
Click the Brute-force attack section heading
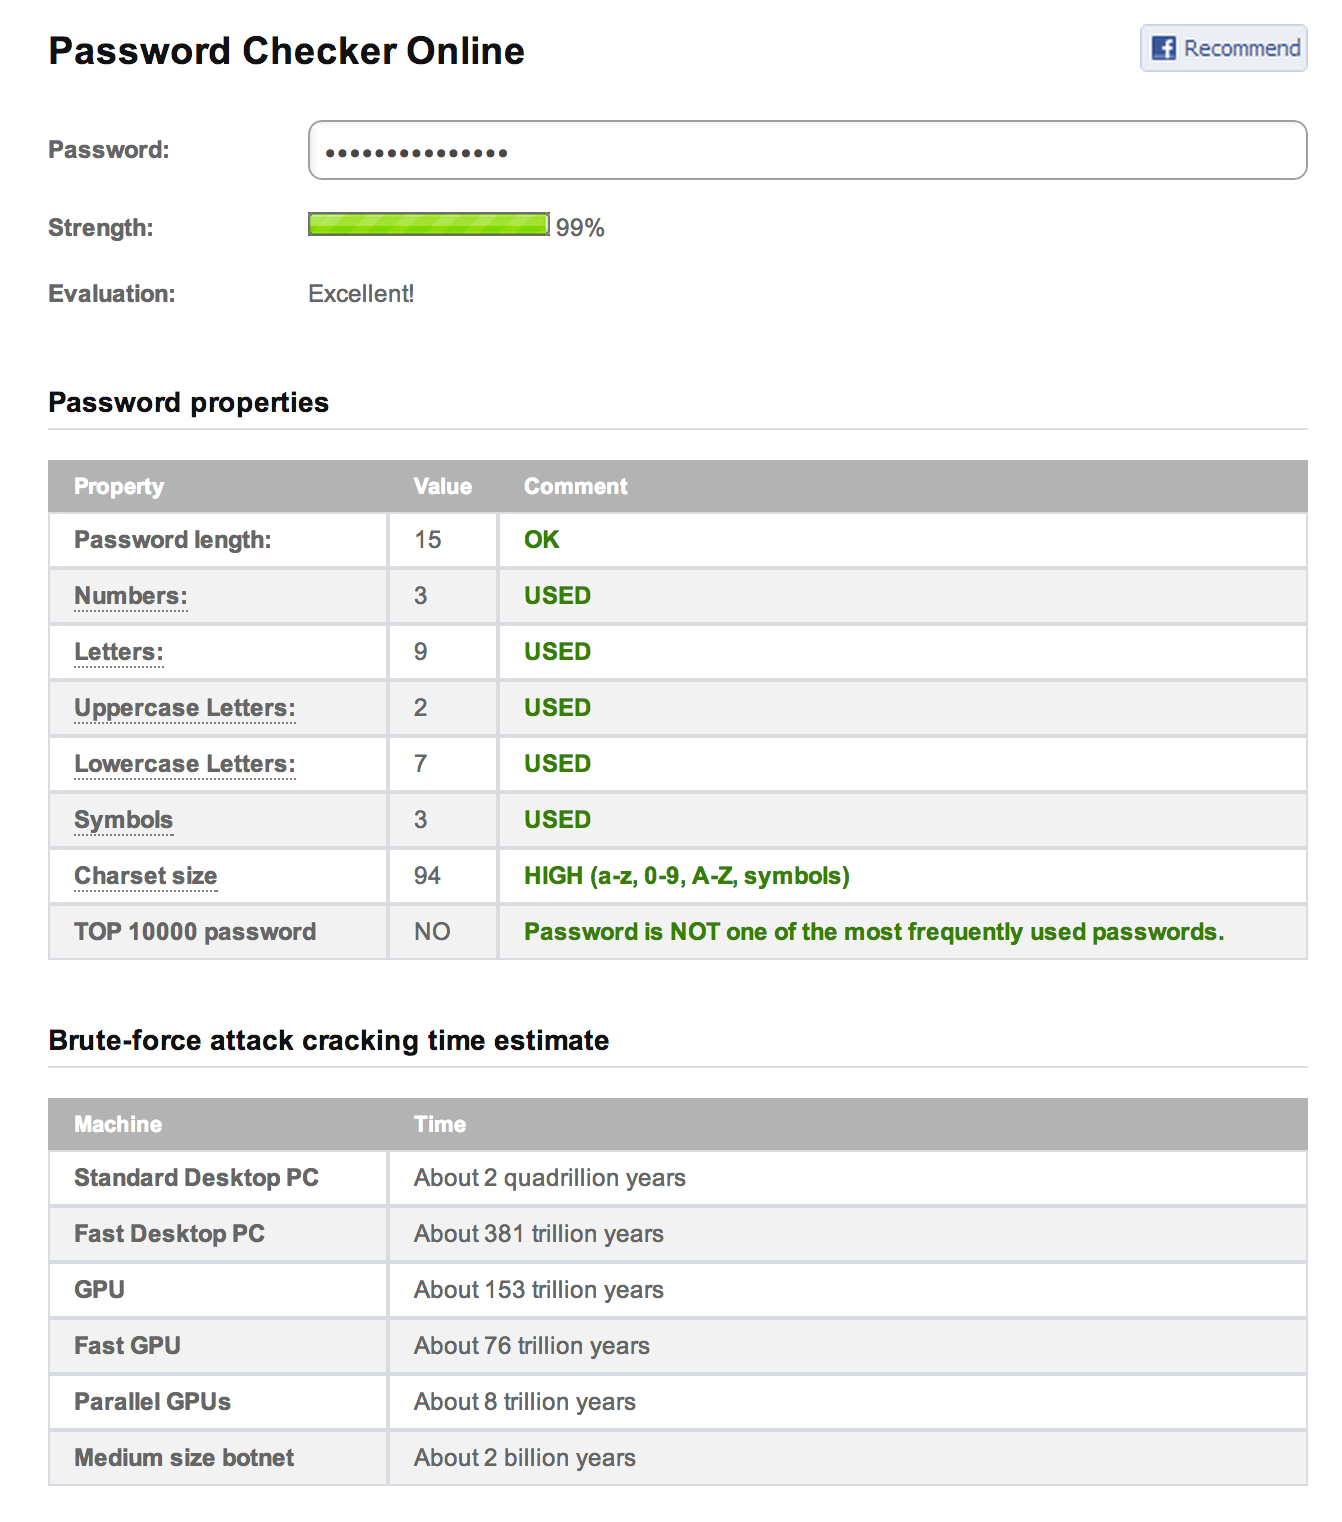tap(328, 1040)
